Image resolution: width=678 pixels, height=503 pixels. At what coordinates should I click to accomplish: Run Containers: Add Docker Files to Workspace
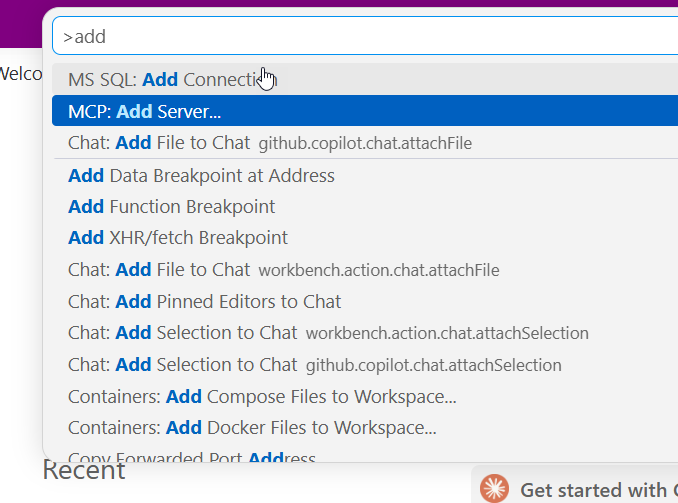365,428
